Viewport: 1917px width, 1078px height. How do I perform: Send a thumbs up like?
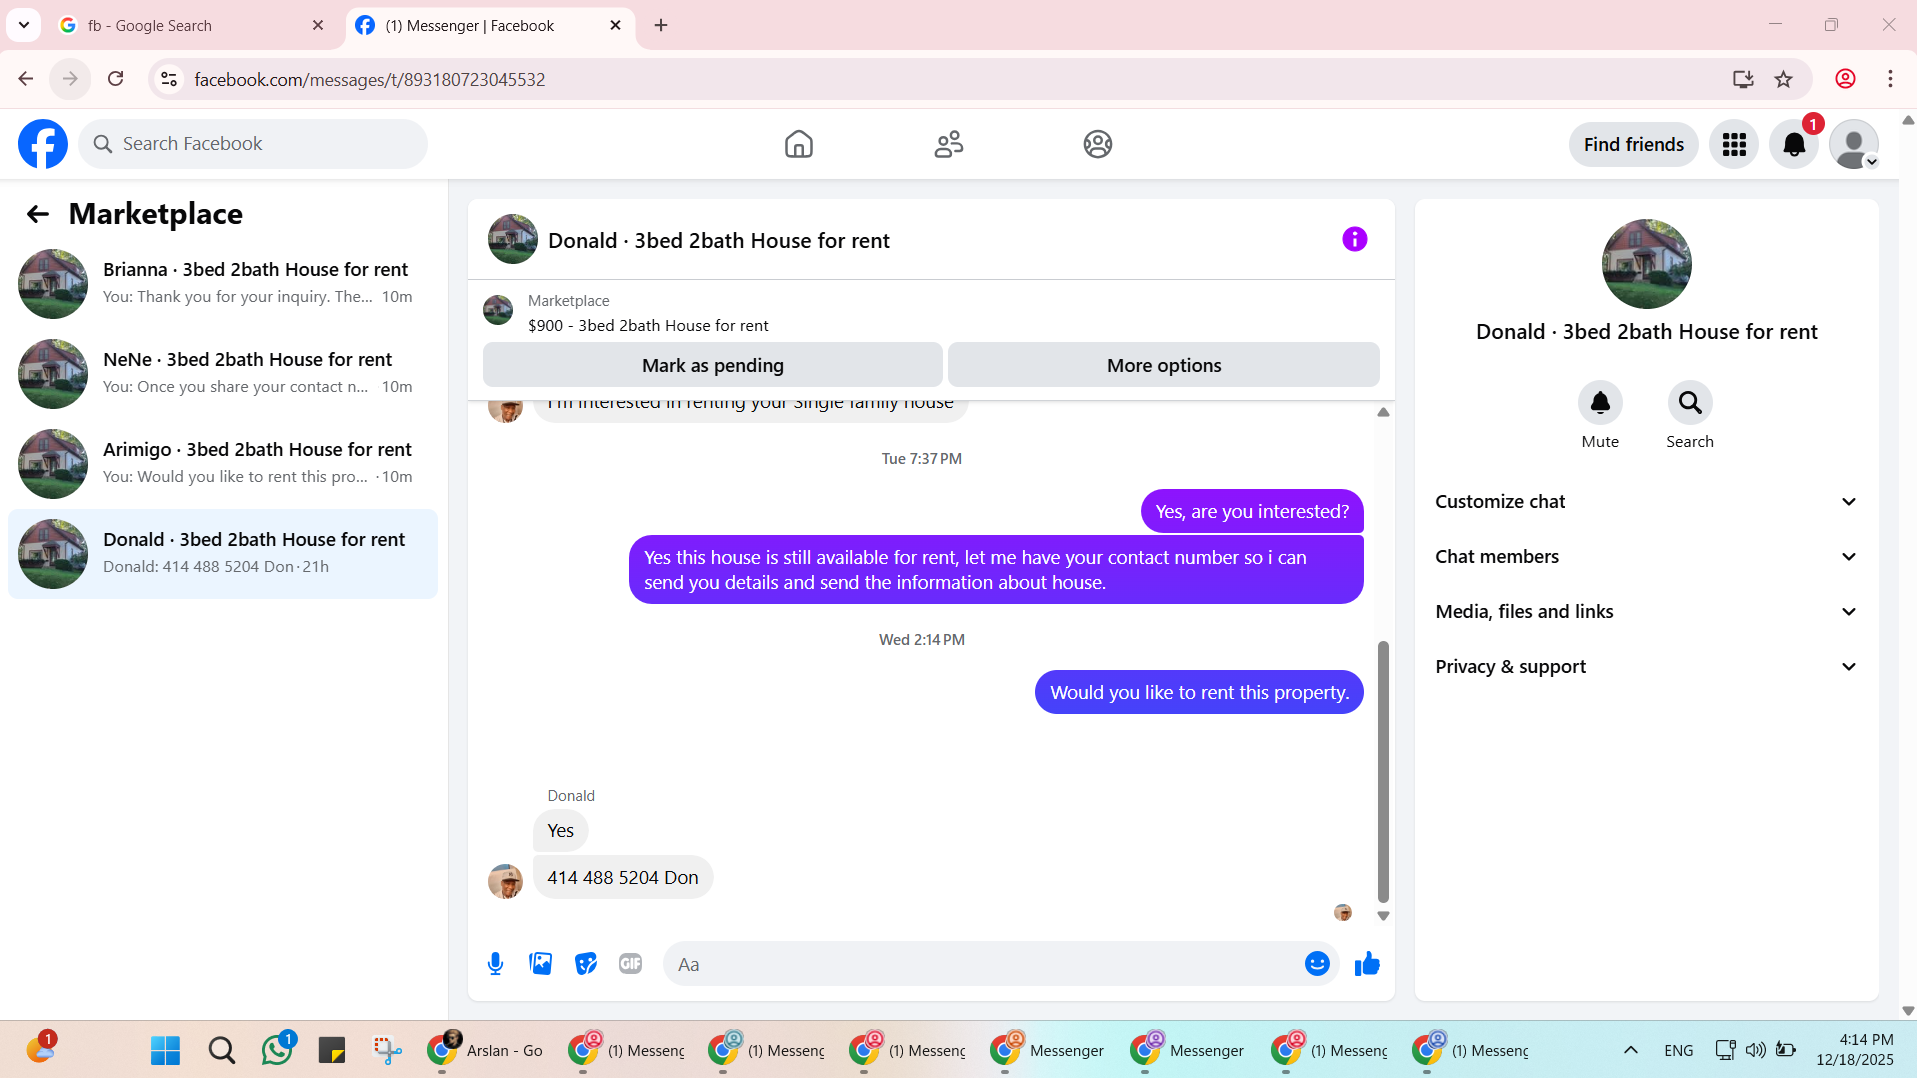pyautogui.click(x=1367, y=964)
